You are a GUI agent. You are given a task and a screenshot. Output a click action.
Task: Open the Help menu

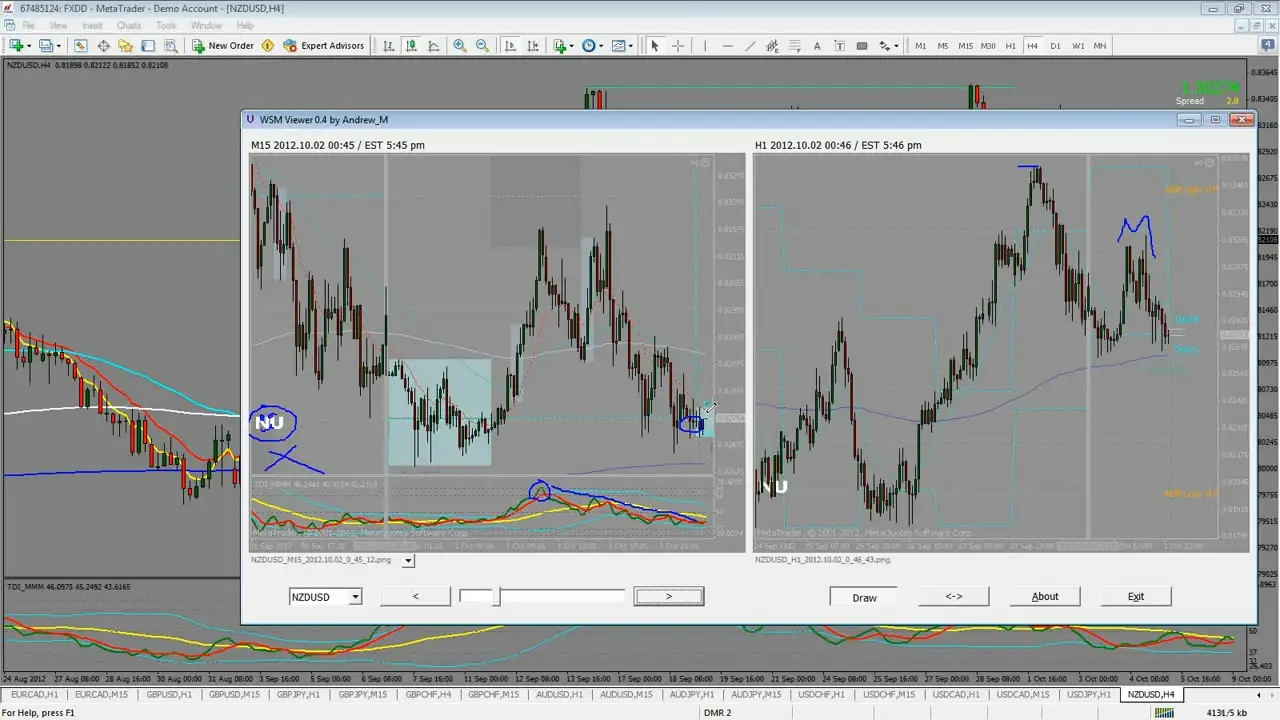[x=246, y=25]
